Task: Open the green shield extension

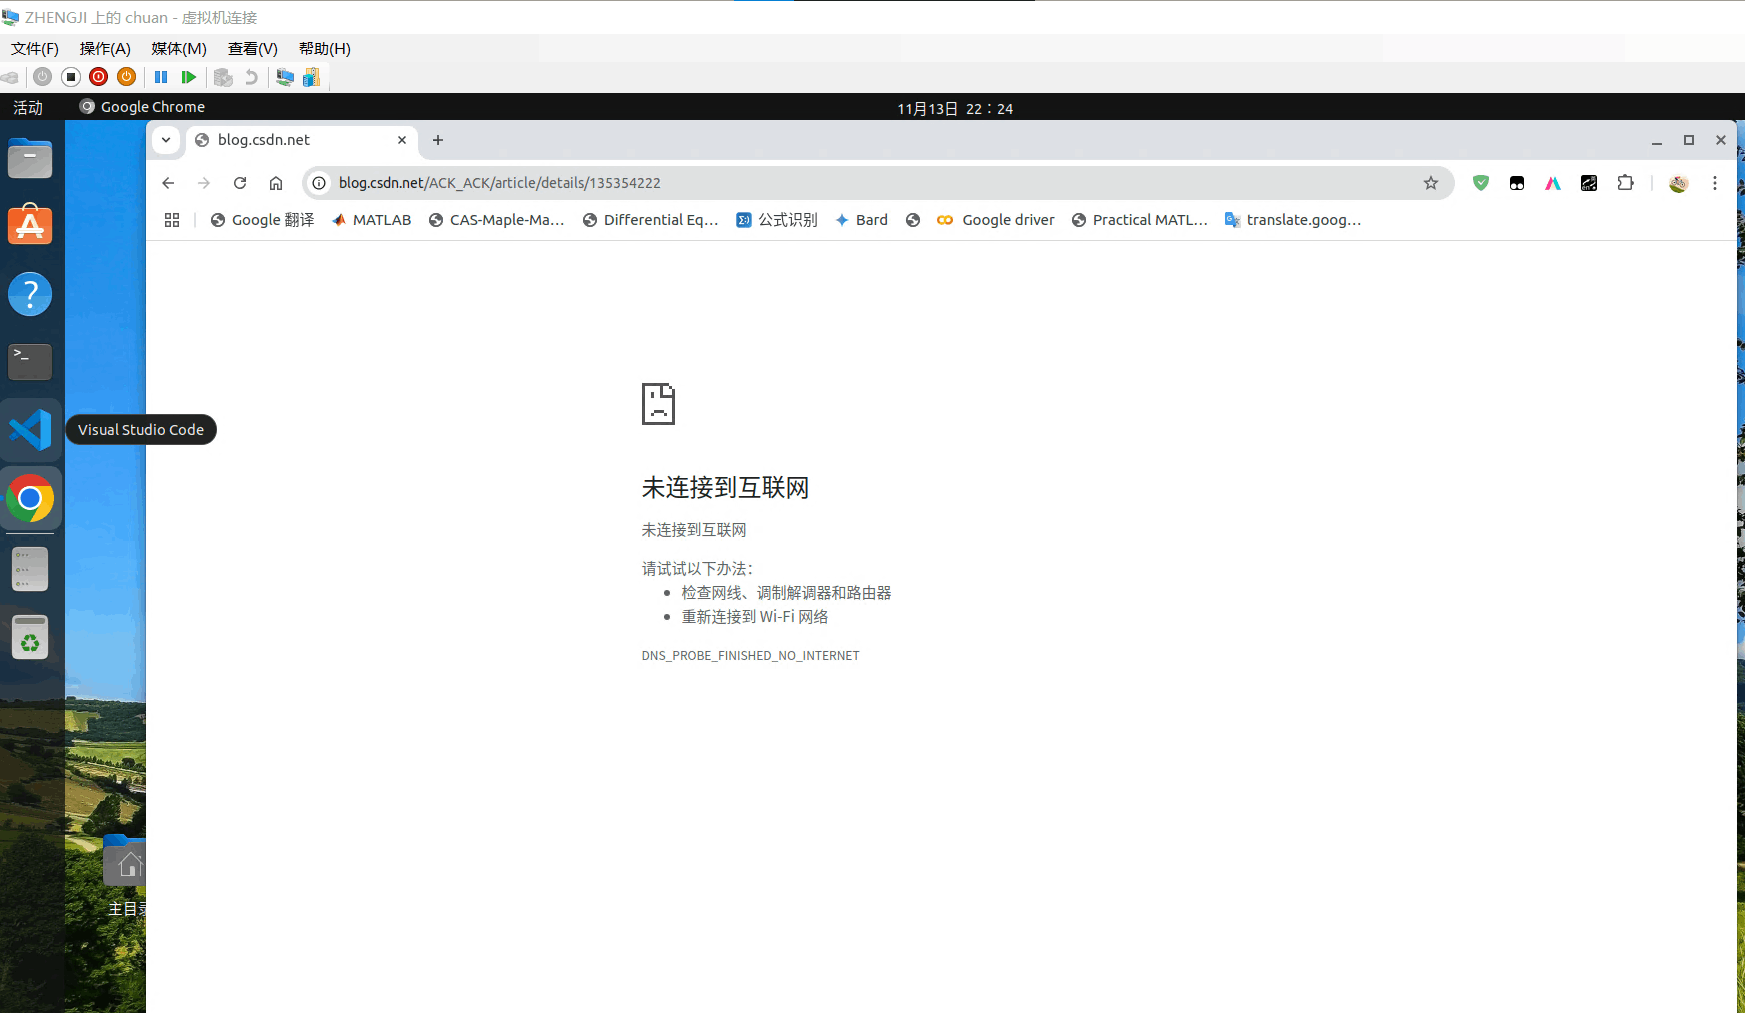Action: 1481,183
